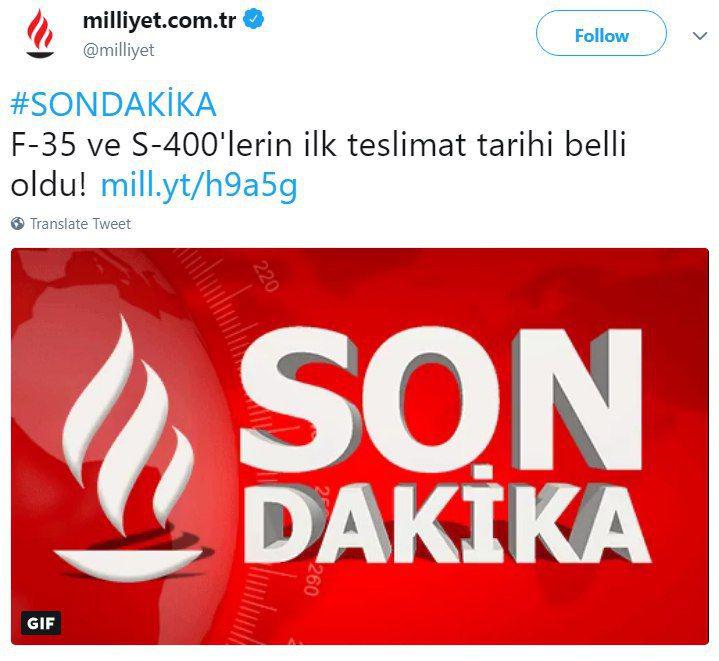The height and width of the screenshot is (661, 719).
Task: Open the mill.yt/h9a5g short link
Action: pos(199,186)
